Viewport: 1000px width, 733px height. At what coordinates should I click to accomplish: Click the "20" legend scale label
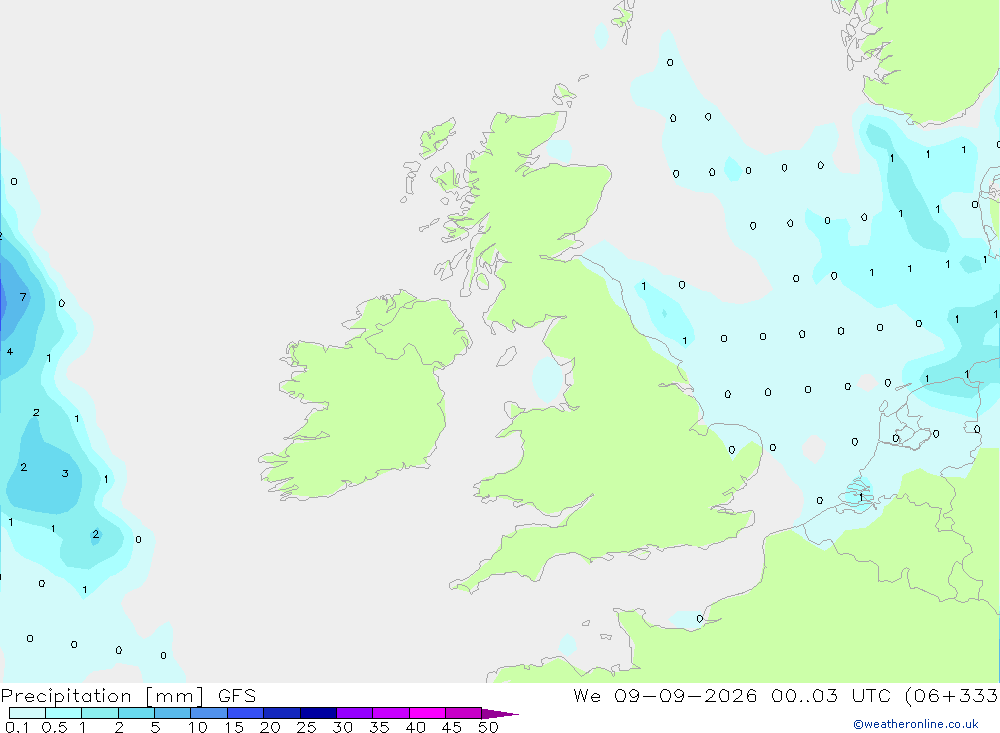pos(270,727)
